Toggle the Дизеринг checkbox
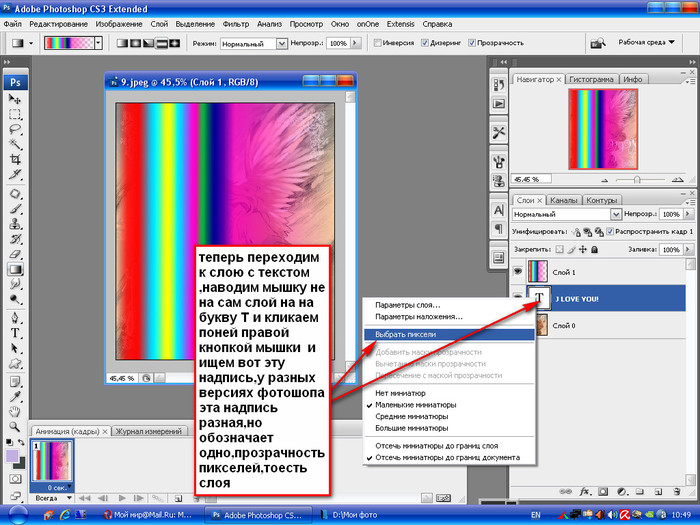 pos(425,43)
